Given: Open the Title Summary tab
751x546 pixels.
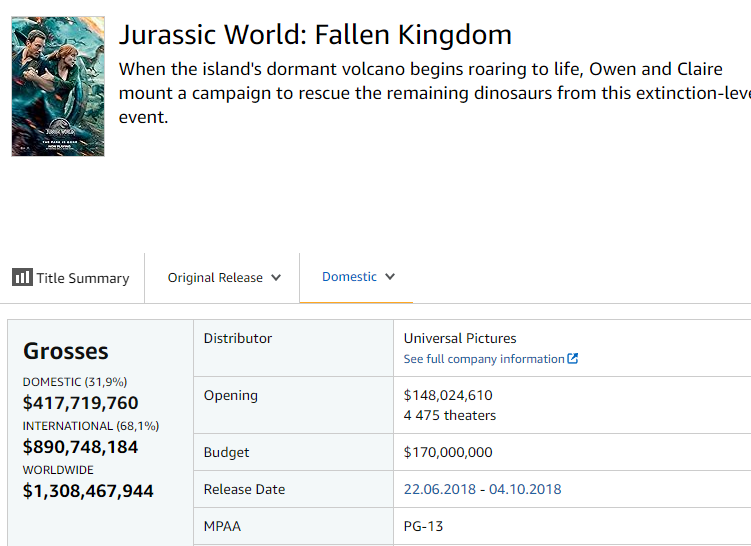Looking at the screenshot, I should pyautogui.click(x=71, y=278).
